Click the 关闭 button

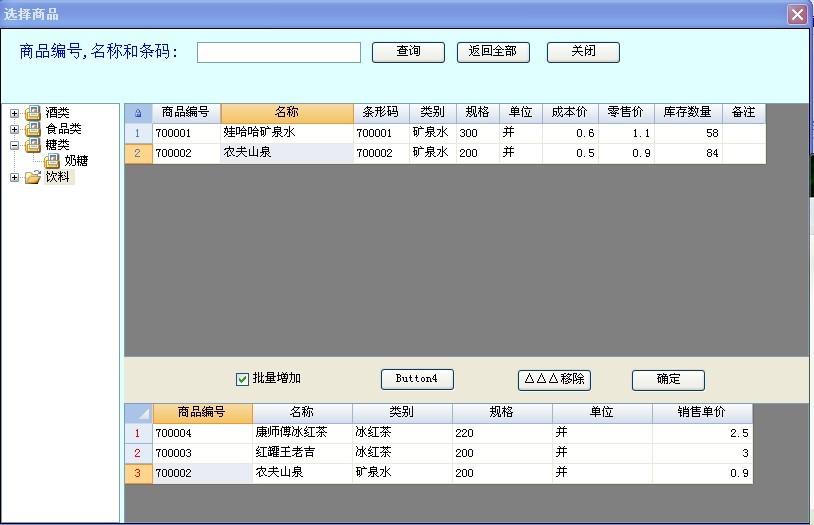(x=583, y=52)
